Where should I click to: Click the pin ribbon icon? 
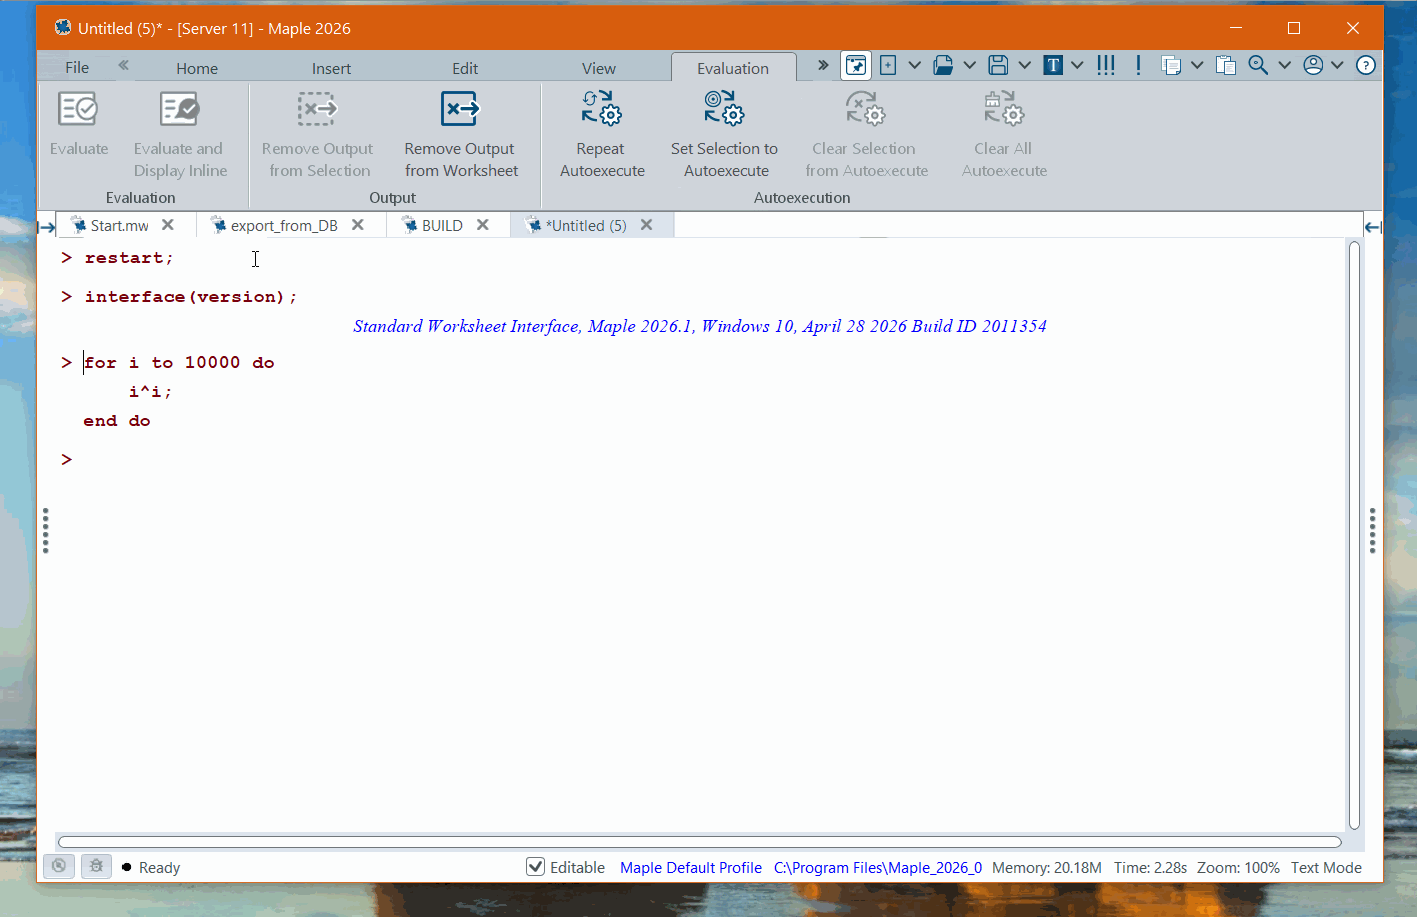click(x=856, y=66)
